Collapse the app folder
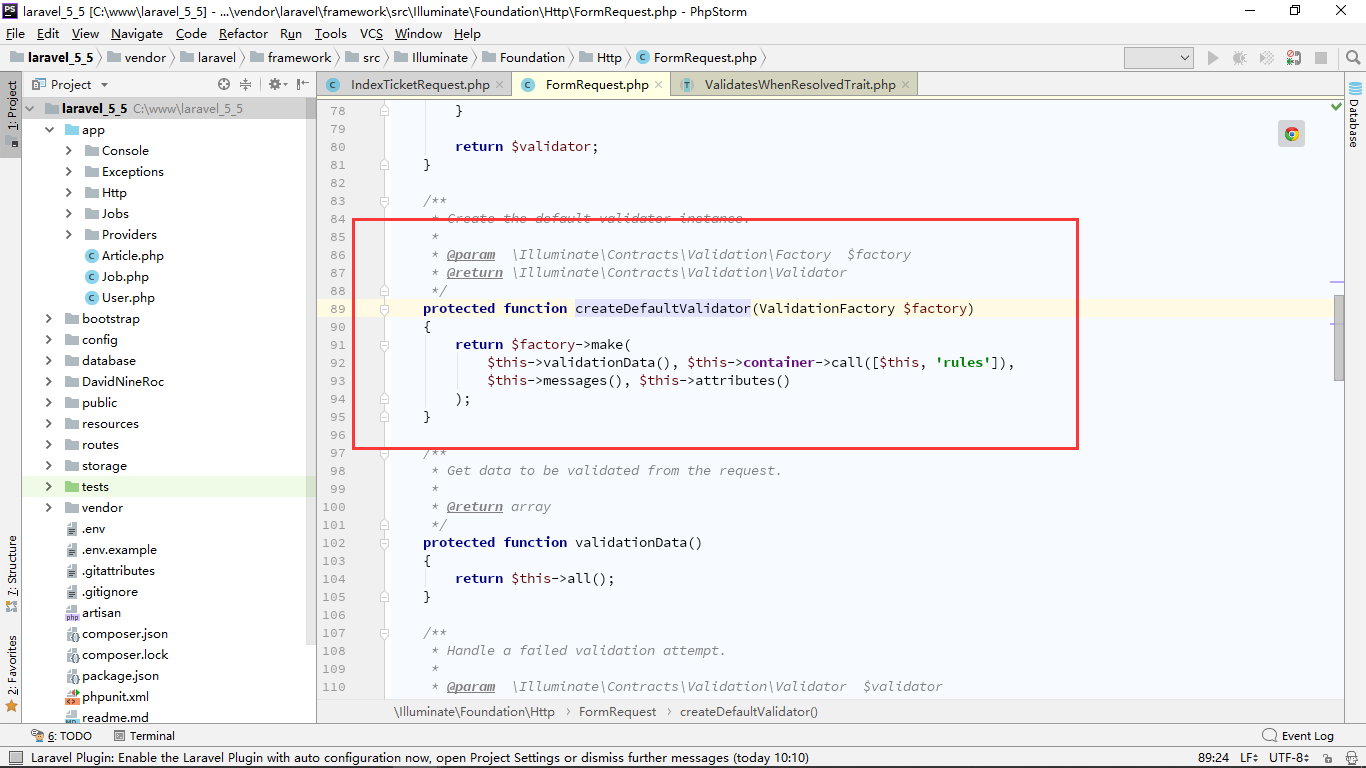Viewport: 1366px width, 768px height. 49,130
